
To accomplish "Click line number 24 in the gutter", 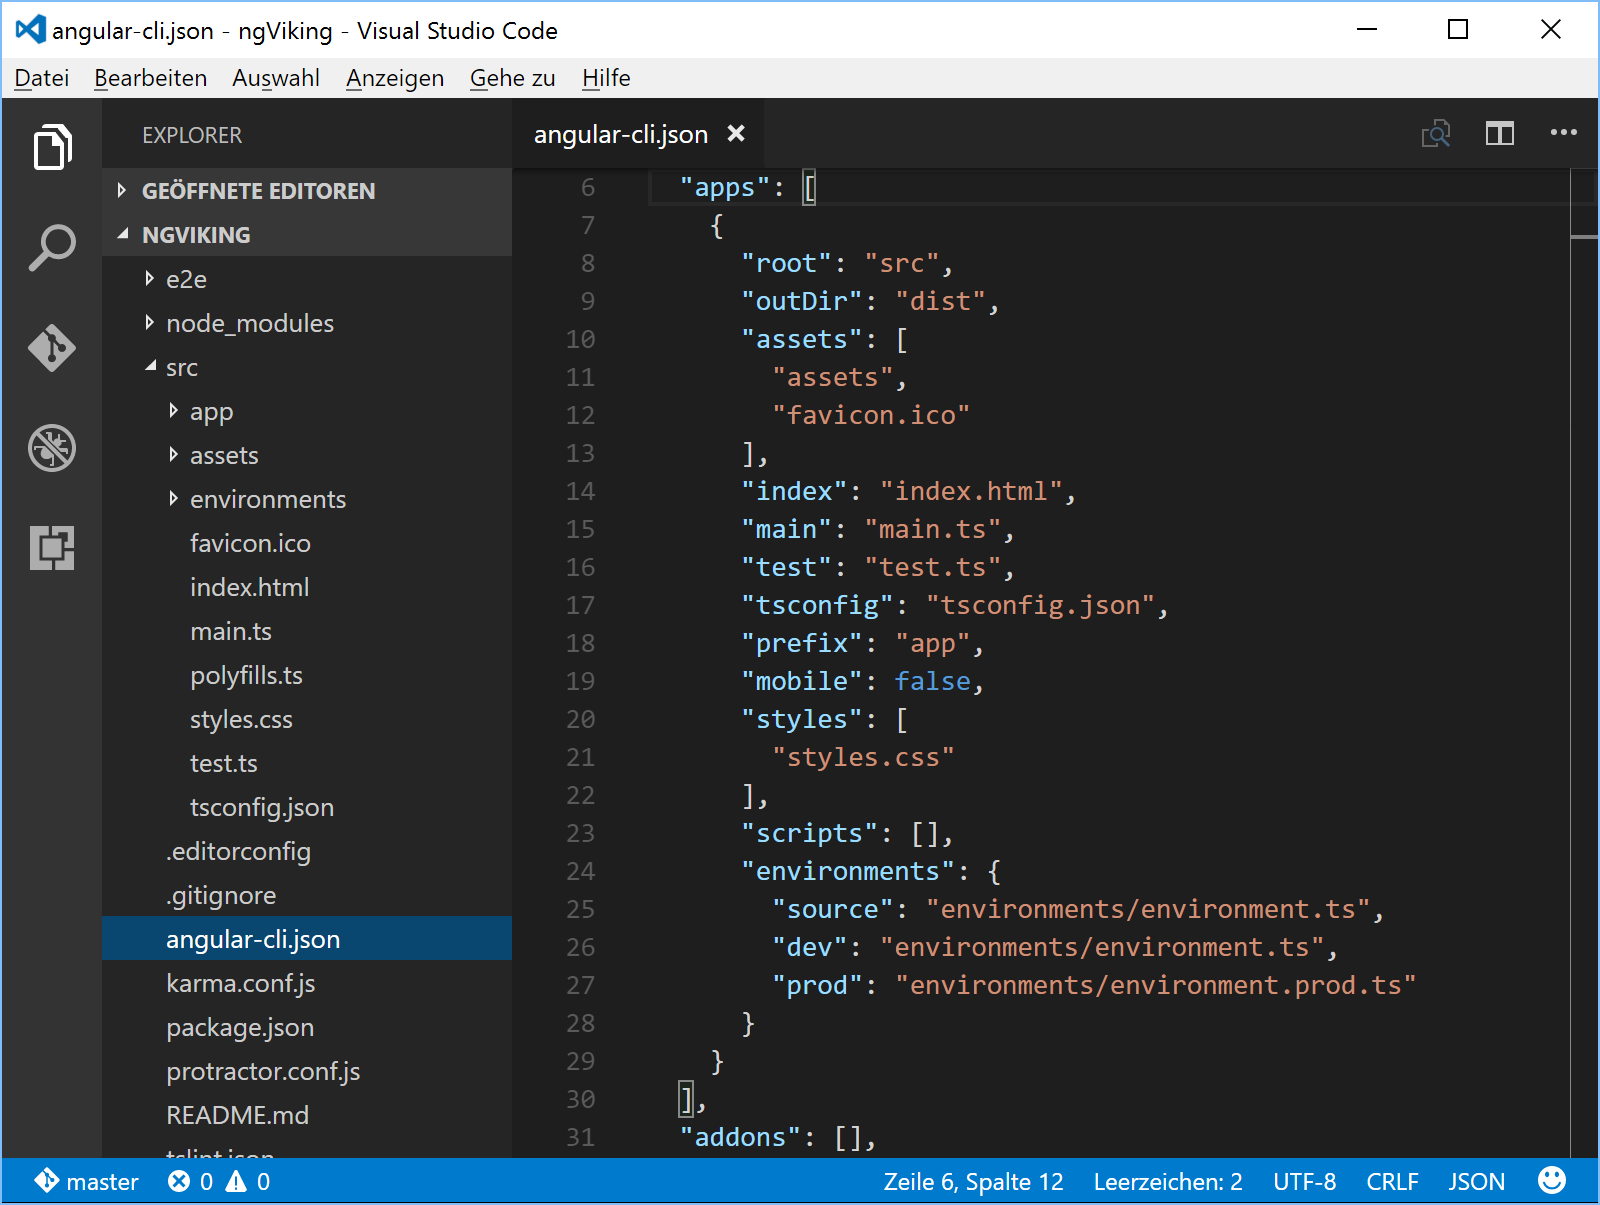I will (580, 871).
